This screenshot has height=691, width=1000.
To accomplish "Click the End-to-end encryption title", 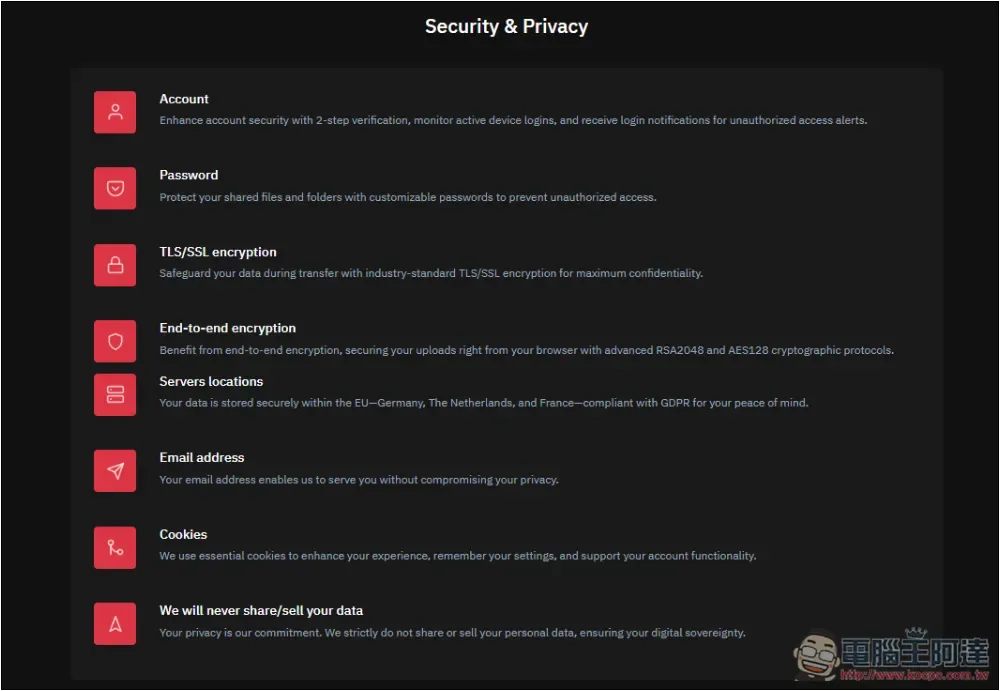I will [x=228, y=328].
